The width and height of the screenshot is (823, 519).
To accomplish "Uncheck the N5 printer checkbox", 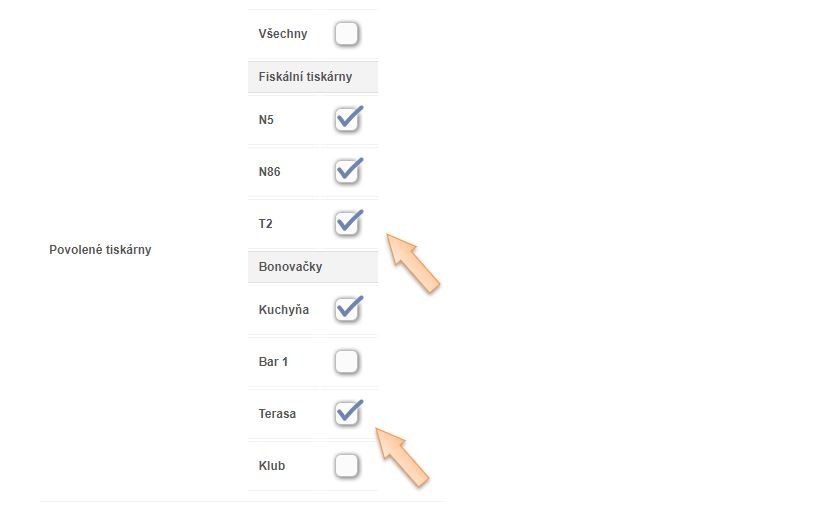I will click(x=346, y=120).
